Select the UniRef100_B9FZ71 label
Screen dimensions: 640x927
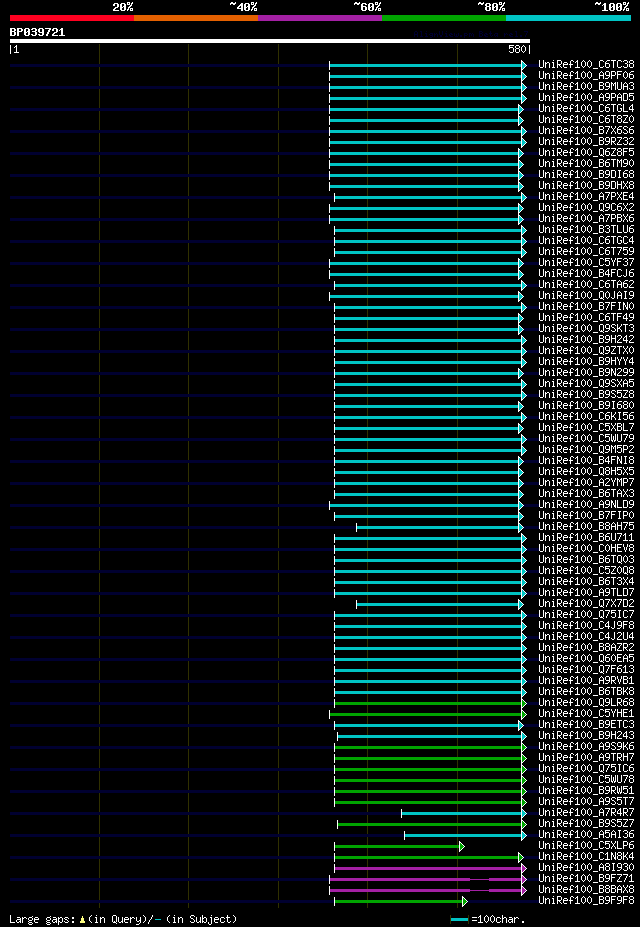point(586,879)
